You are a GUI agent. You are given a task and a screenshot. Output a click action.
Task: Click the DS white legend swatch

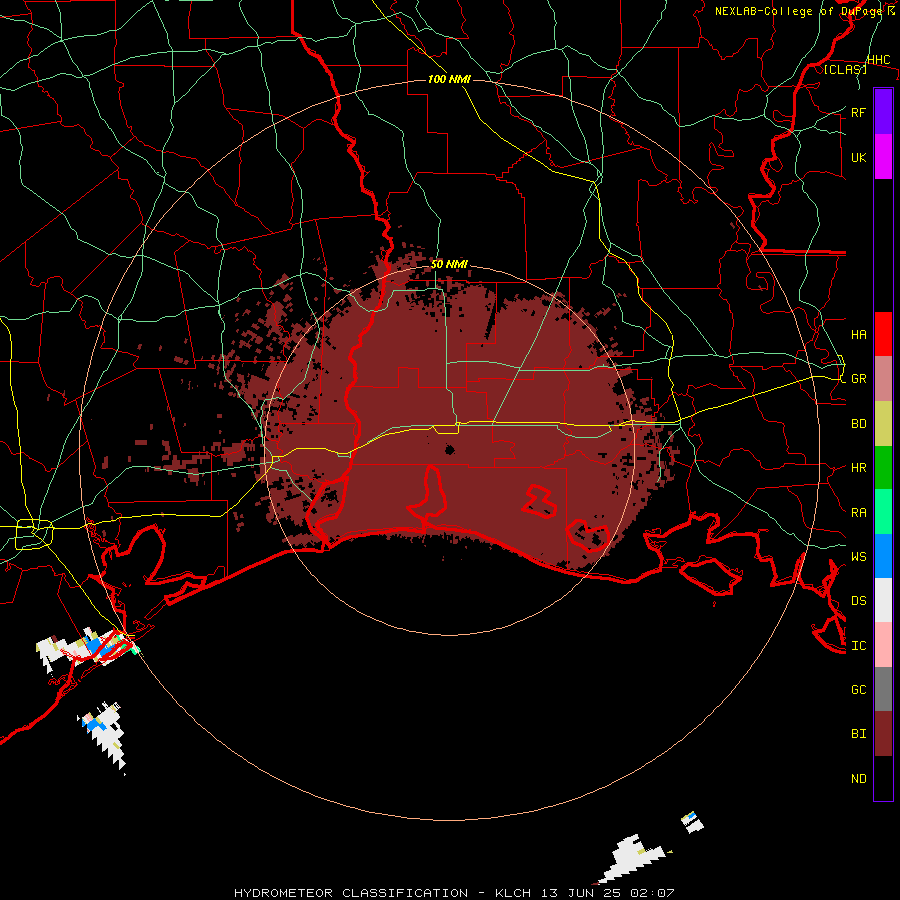pos(883,600)
